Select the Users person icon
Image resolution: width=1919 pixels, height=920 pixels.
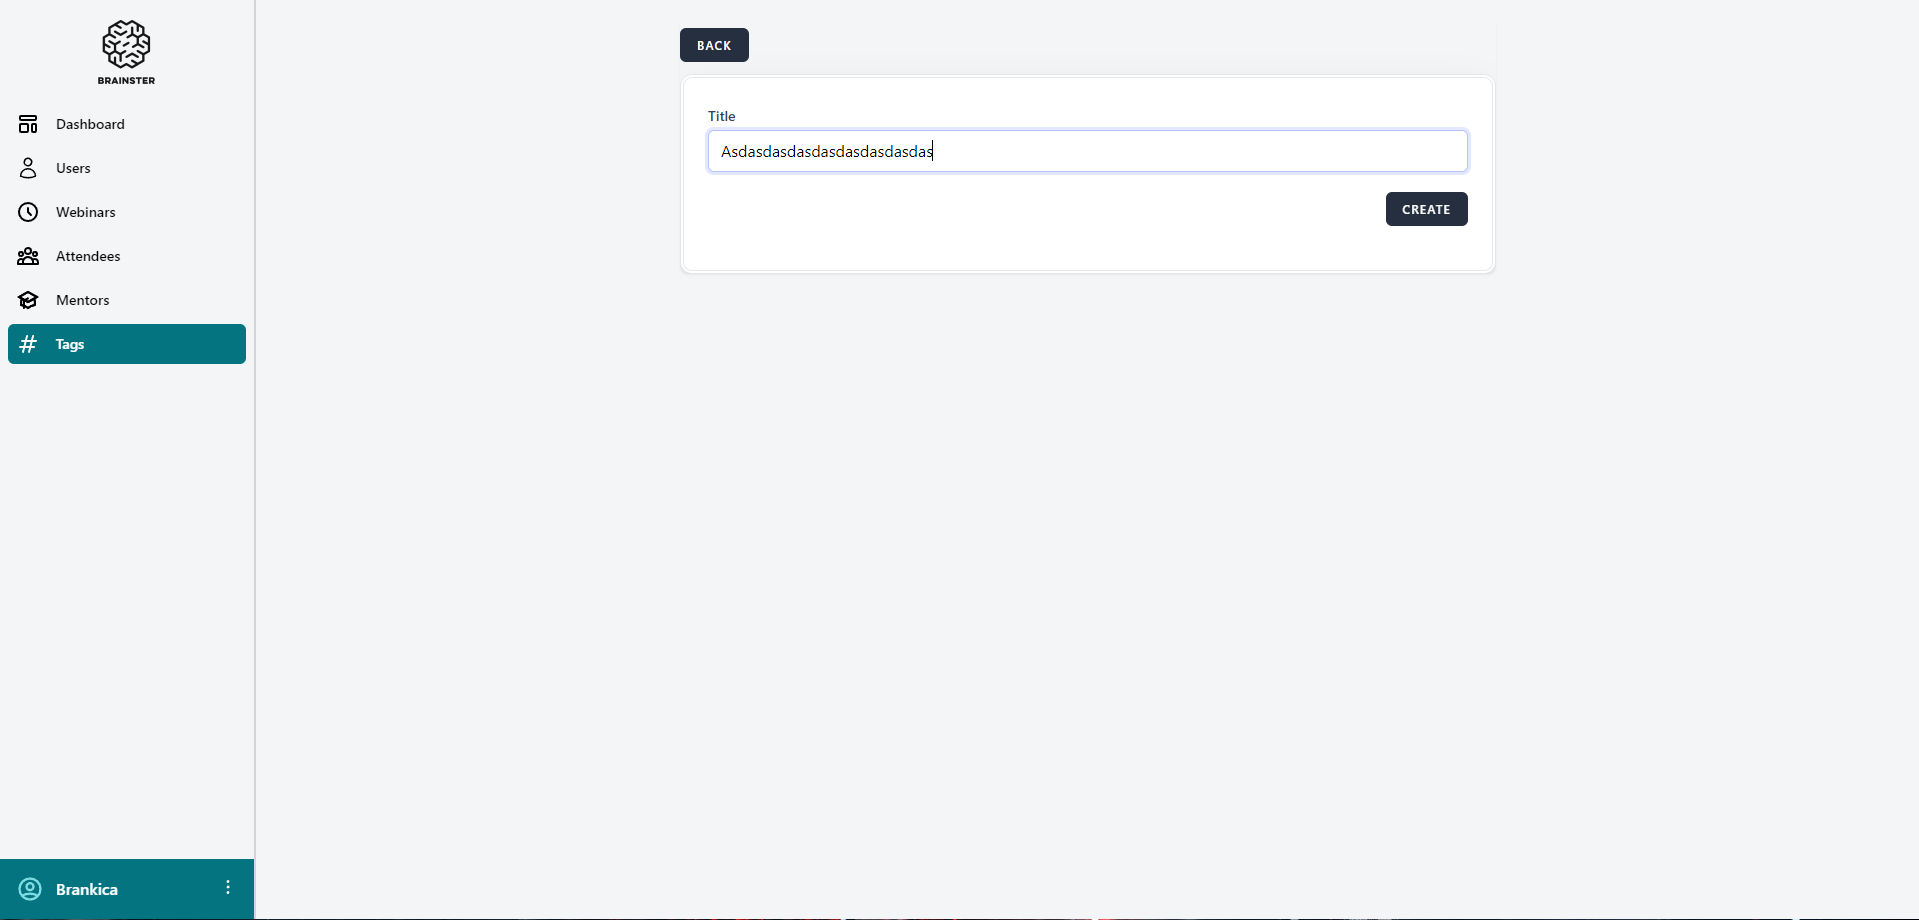(x=28, y=168)
